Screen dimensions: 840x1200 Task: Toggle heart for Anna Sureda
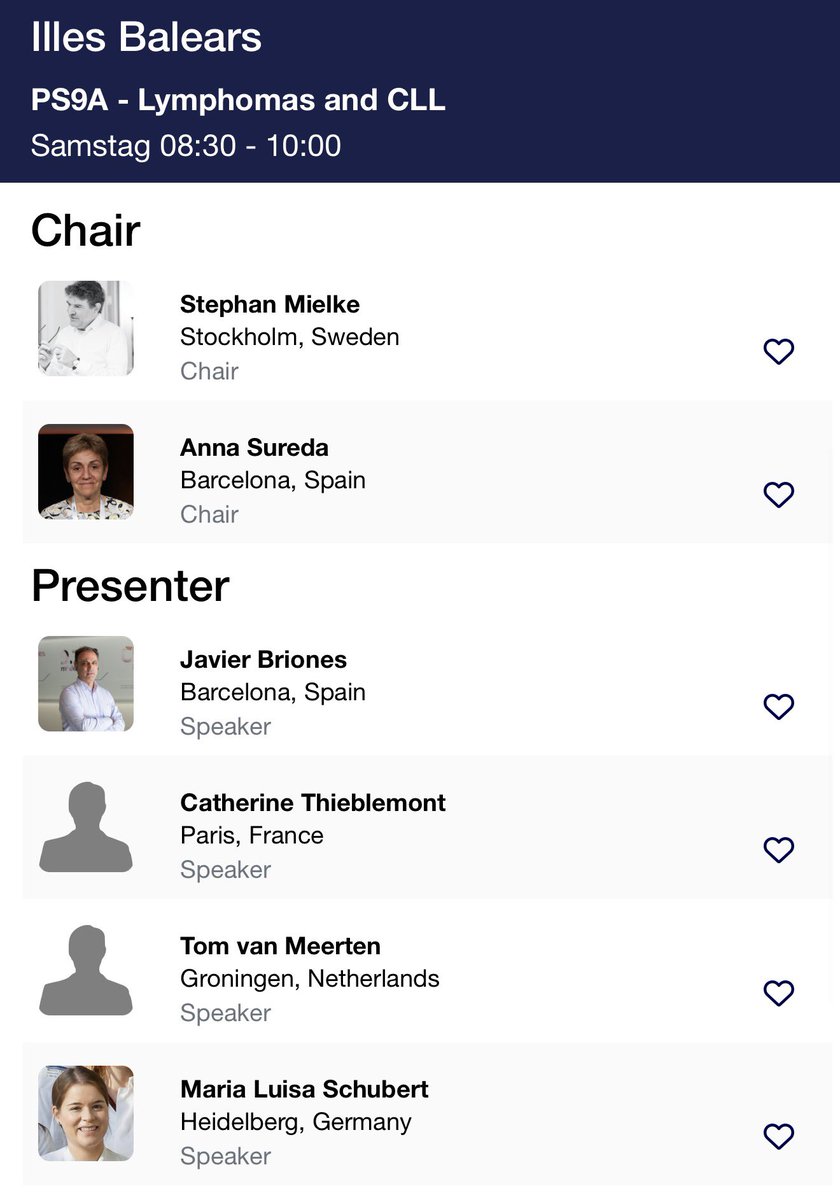[778, 494]
